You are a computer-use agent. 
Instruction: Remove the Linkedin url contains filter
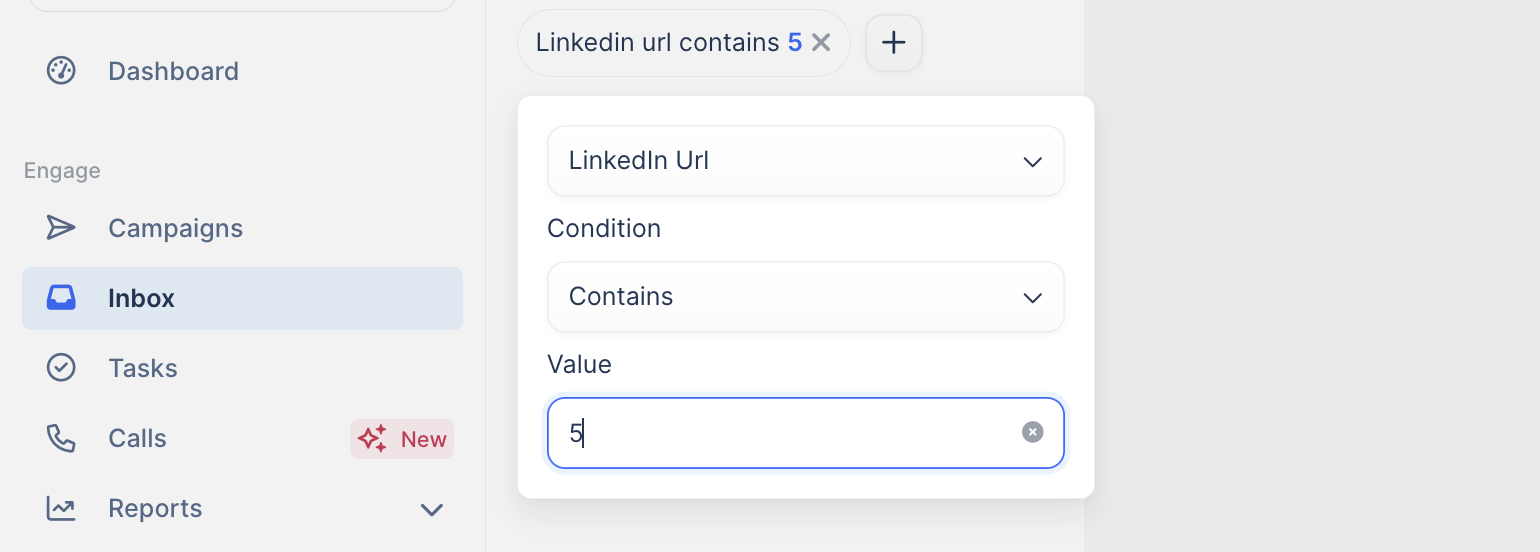point(821,42)
